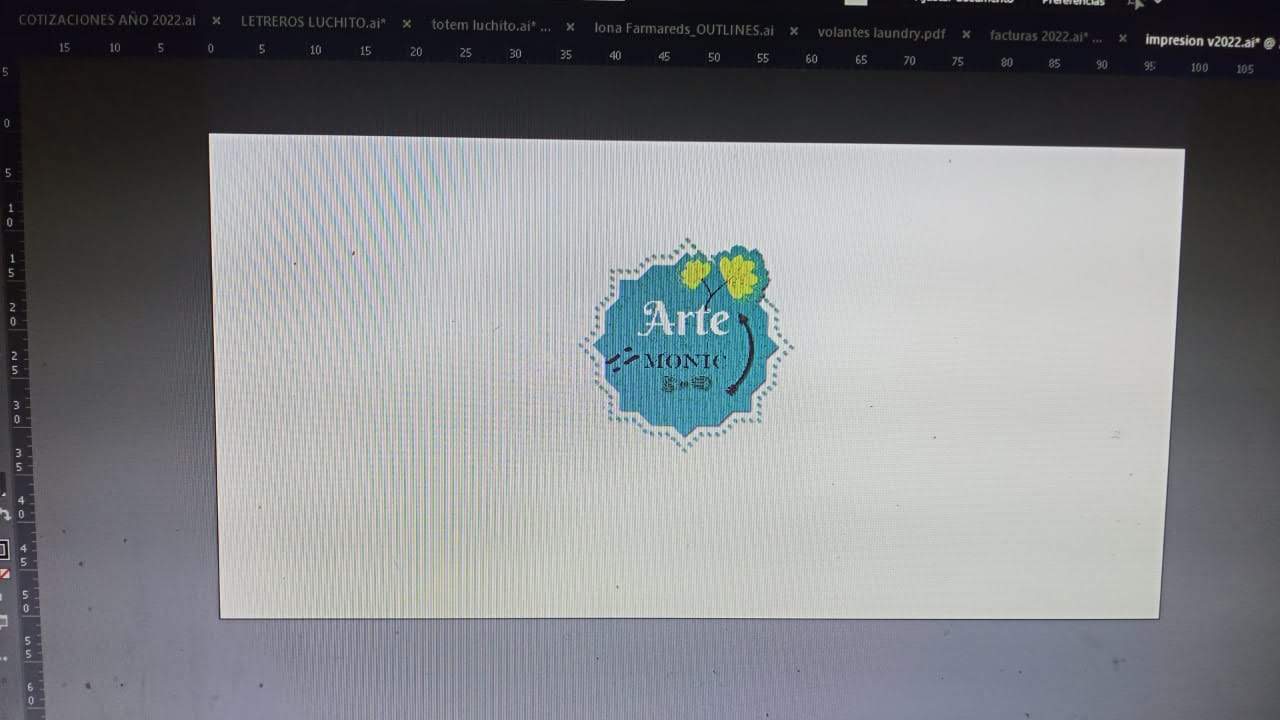
Task: Open the Preferencias menu
Action: pos(1073,3)
